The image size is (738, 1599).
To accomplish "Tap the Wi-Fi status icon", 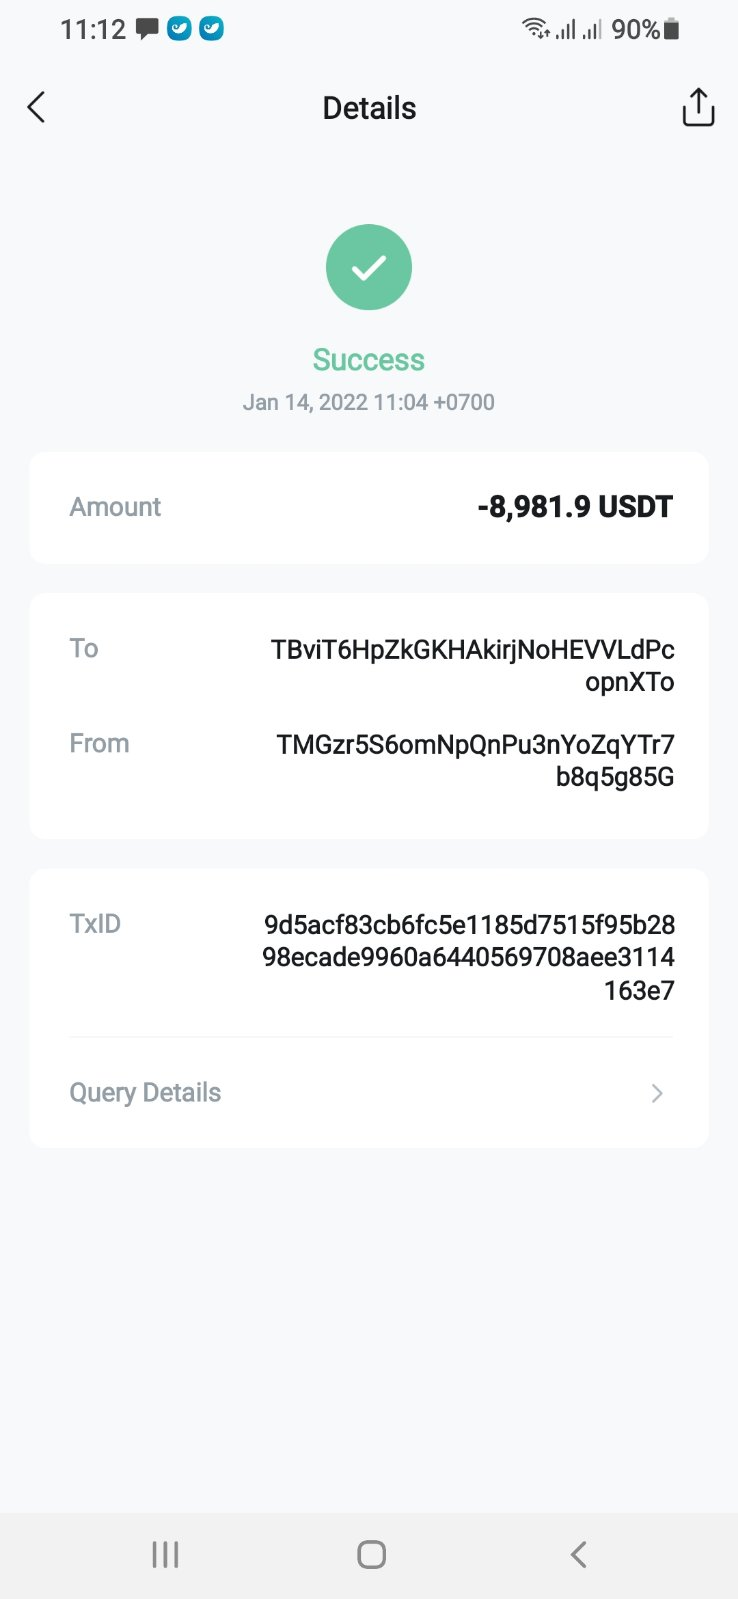I will click(x=536, y=29).
